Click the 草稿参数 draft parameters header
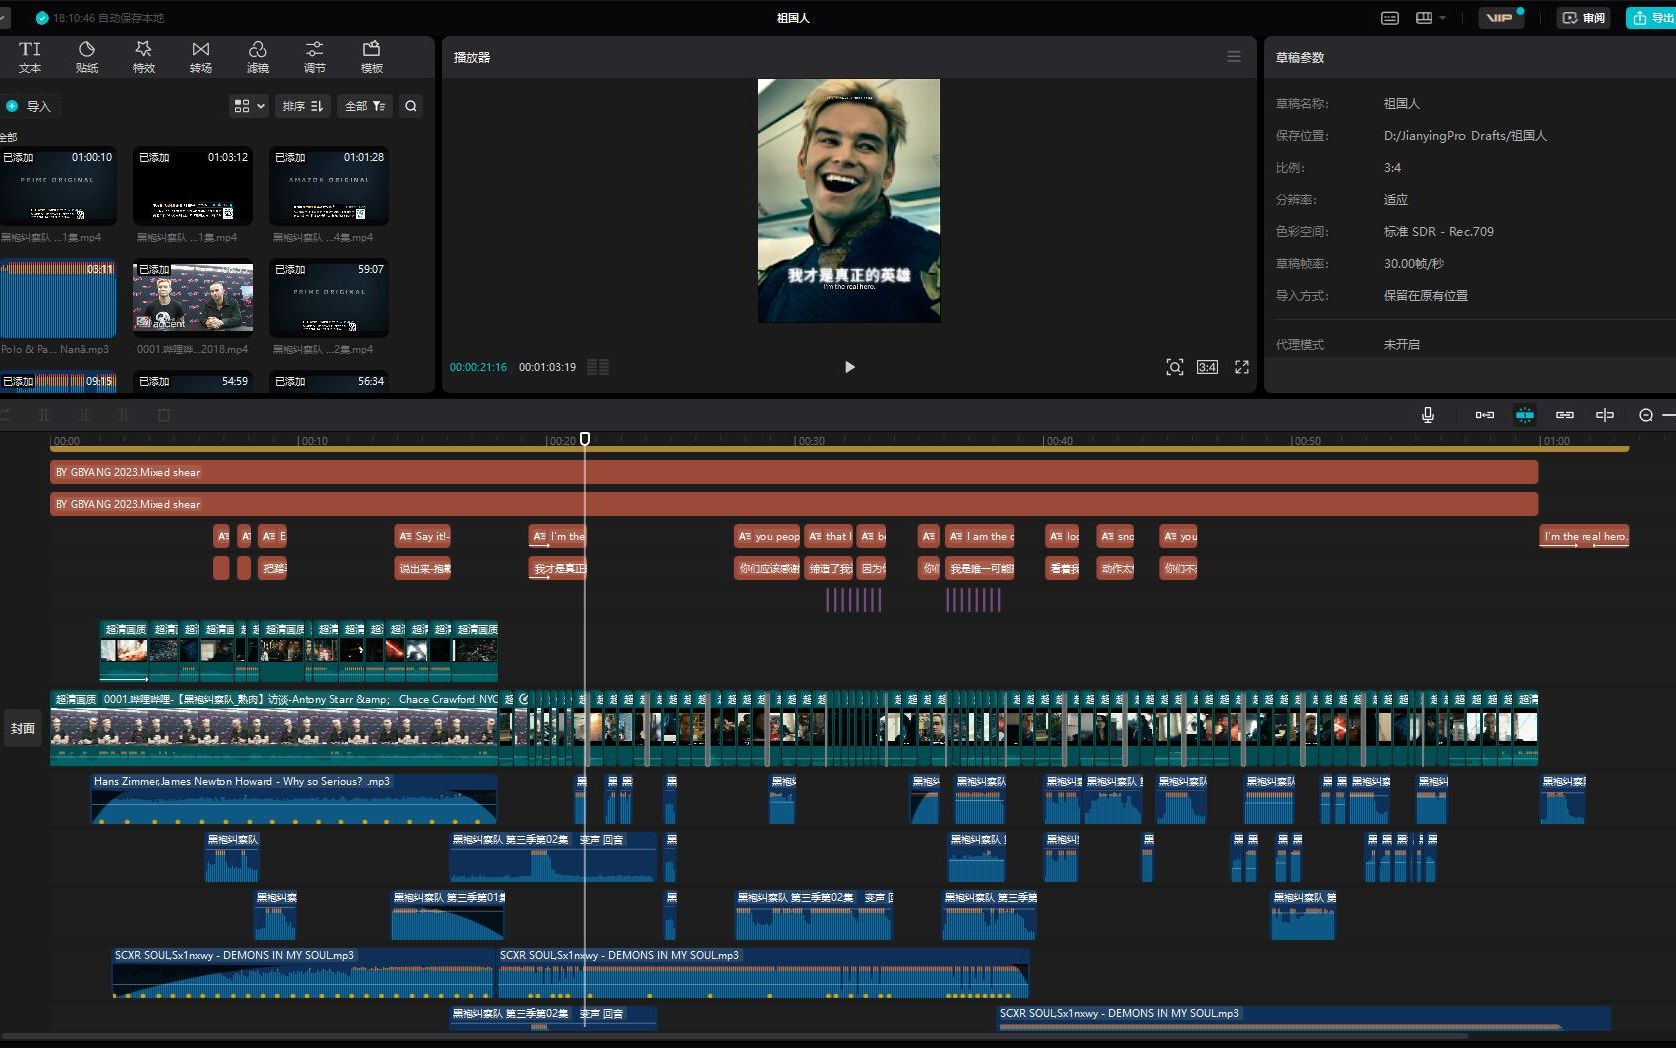This screenshot has height=1048, width=1676. point(1300,57)
